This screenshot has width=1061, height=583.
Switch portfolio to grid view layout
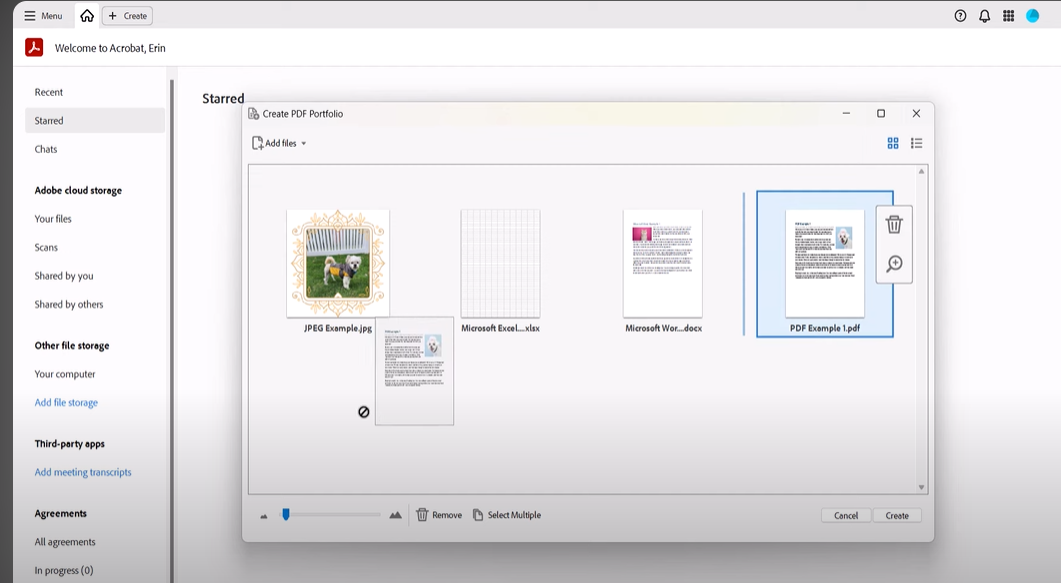pyautogui.click(x=893, y=143)
